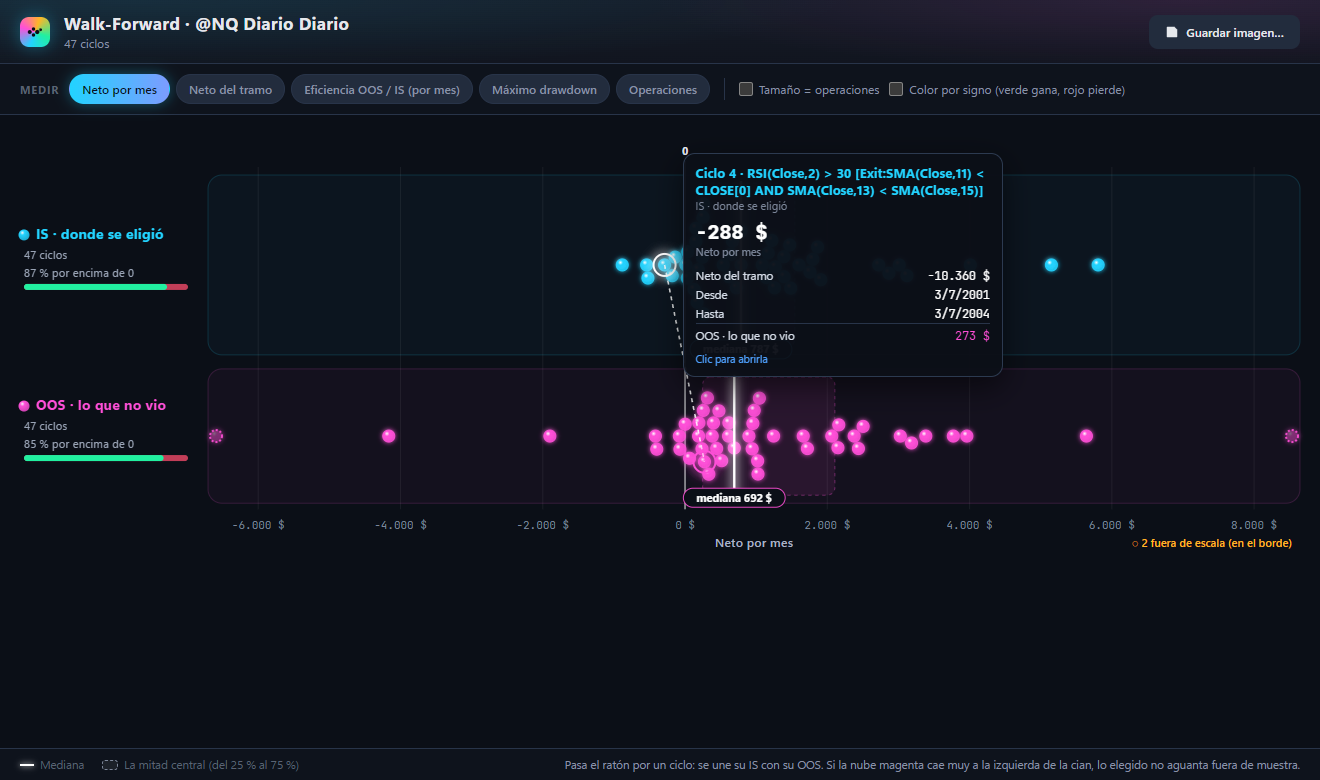The width and height of the screenshot is (1320, 780).
Task: Toggle the 'Color por signo' checkbox
Action: (x=896, y=89)
